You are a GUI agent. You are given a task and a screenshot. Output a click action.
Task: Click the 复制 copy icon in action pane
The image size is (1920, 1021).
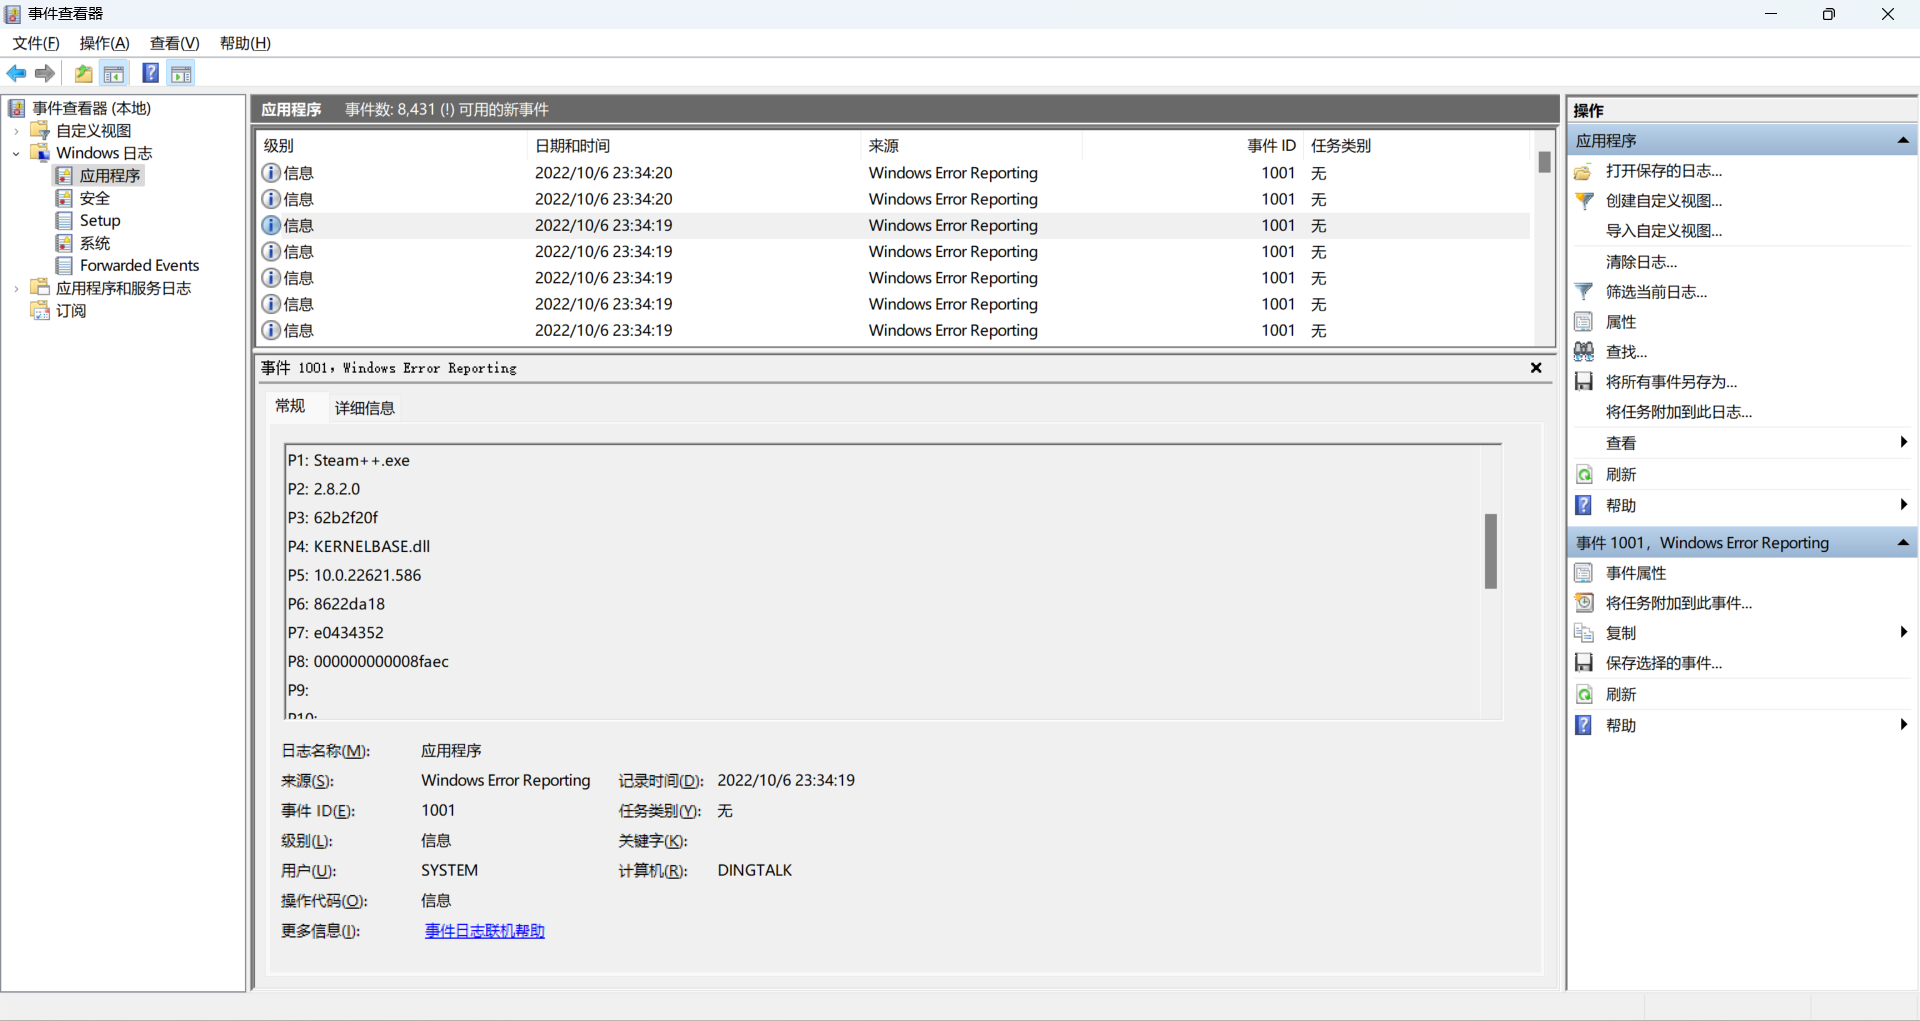click(x=1585, y=632)
